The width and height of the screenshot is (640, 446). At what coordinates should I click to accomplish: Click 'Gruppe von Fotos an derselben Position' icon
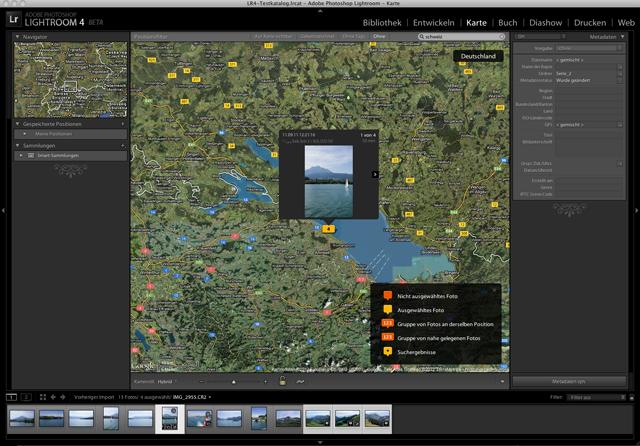point(387,324)
